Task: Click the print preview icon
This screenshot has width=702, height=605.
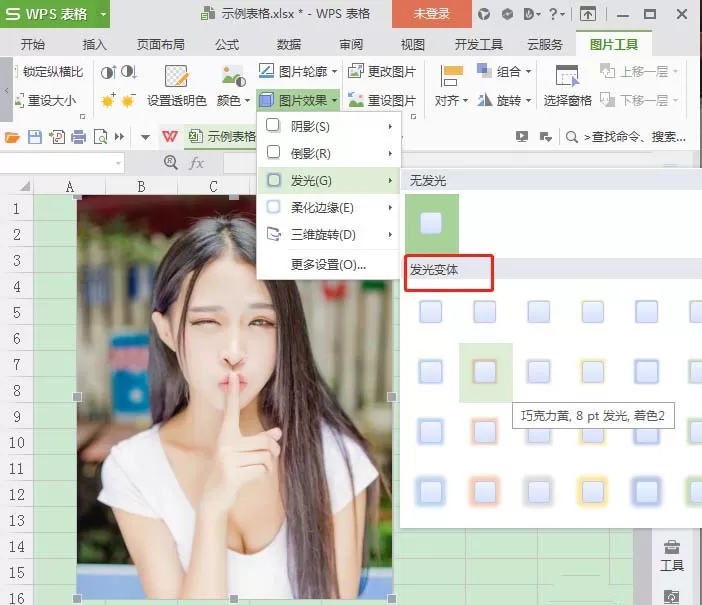Action: click(x=100, y=137)
